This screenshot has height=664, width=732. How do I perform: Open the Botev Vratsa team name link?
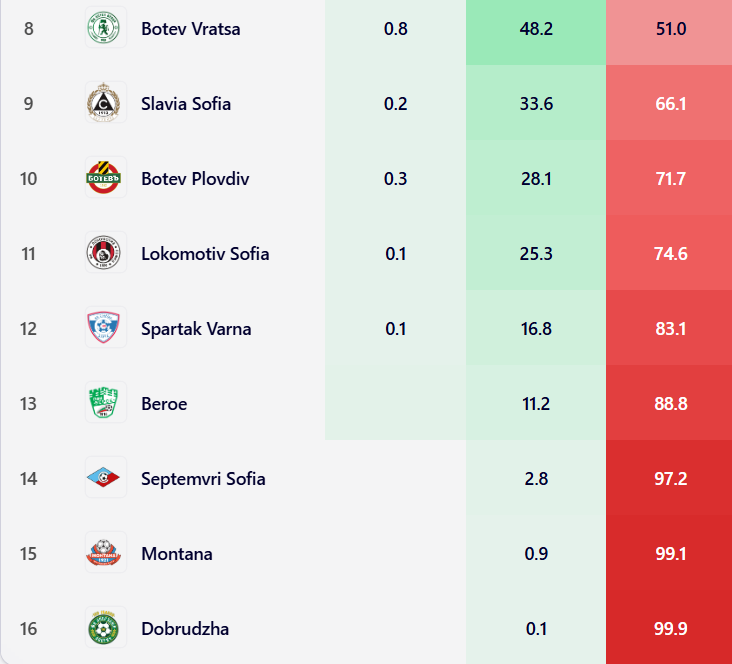pos(190,29)
